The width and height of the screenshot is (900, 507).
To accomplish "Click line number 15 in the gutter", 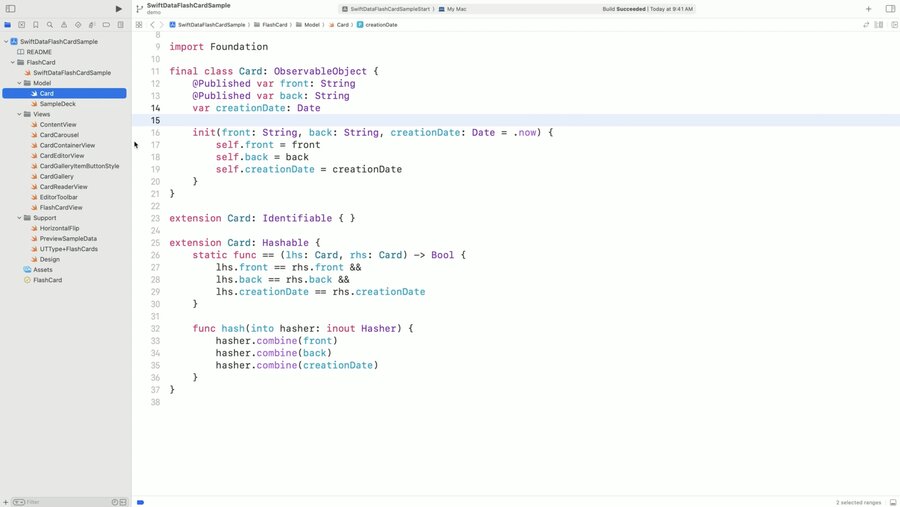I will (156, 120).
